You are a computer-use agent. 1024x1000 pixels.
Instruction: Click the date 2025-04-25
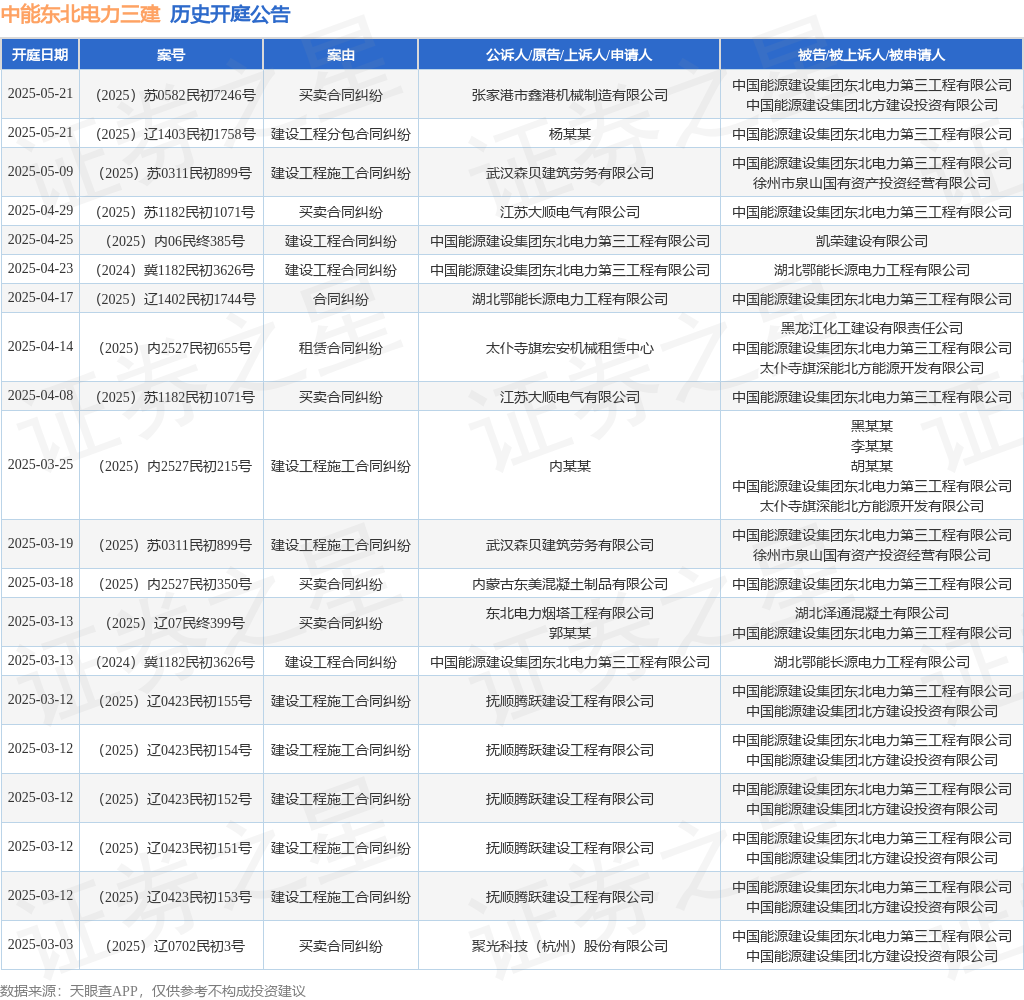(x=40, y=240)
